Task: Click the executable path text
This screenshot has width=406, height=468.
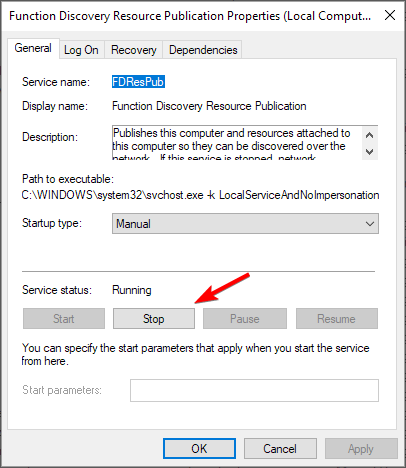Action: click(200, 195)
